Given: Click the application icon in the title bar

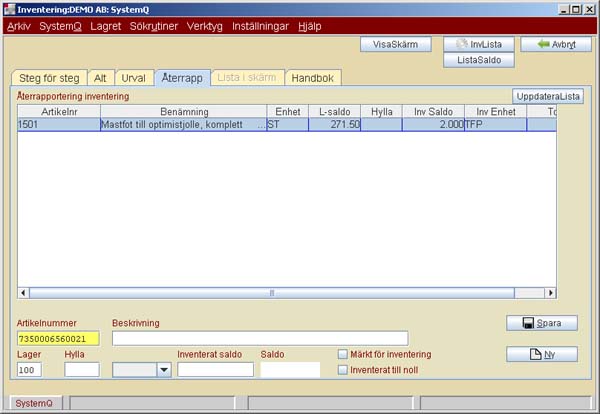Looking at the screenshot, I should [x=9, y=8].
